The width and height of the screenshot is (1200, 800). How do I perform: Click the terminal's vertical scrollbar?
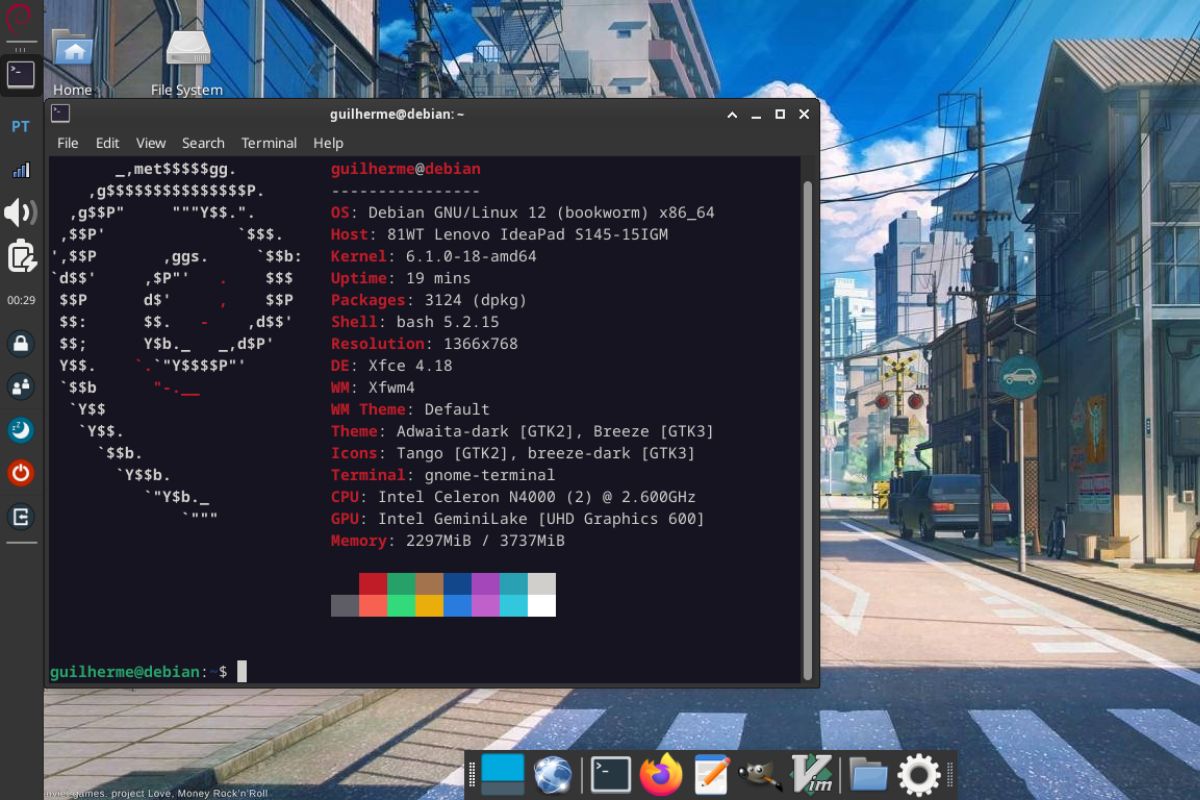[x=808, y=430]
